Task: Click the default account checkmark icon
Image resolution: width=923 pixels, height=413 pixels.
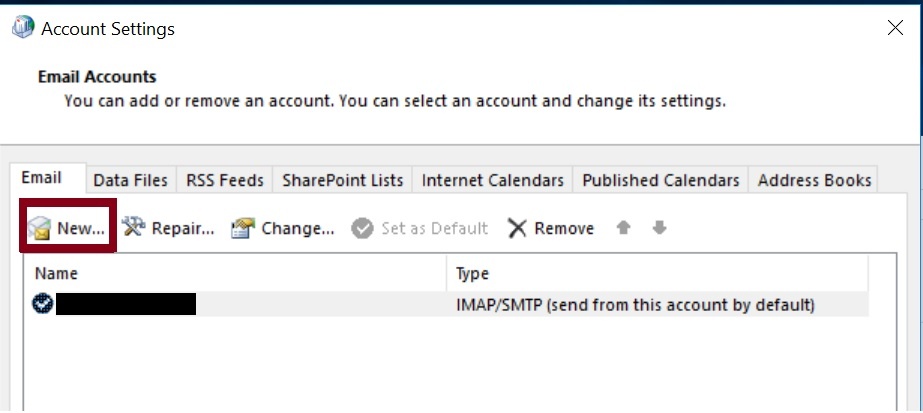Action: [x=42, y=305]
